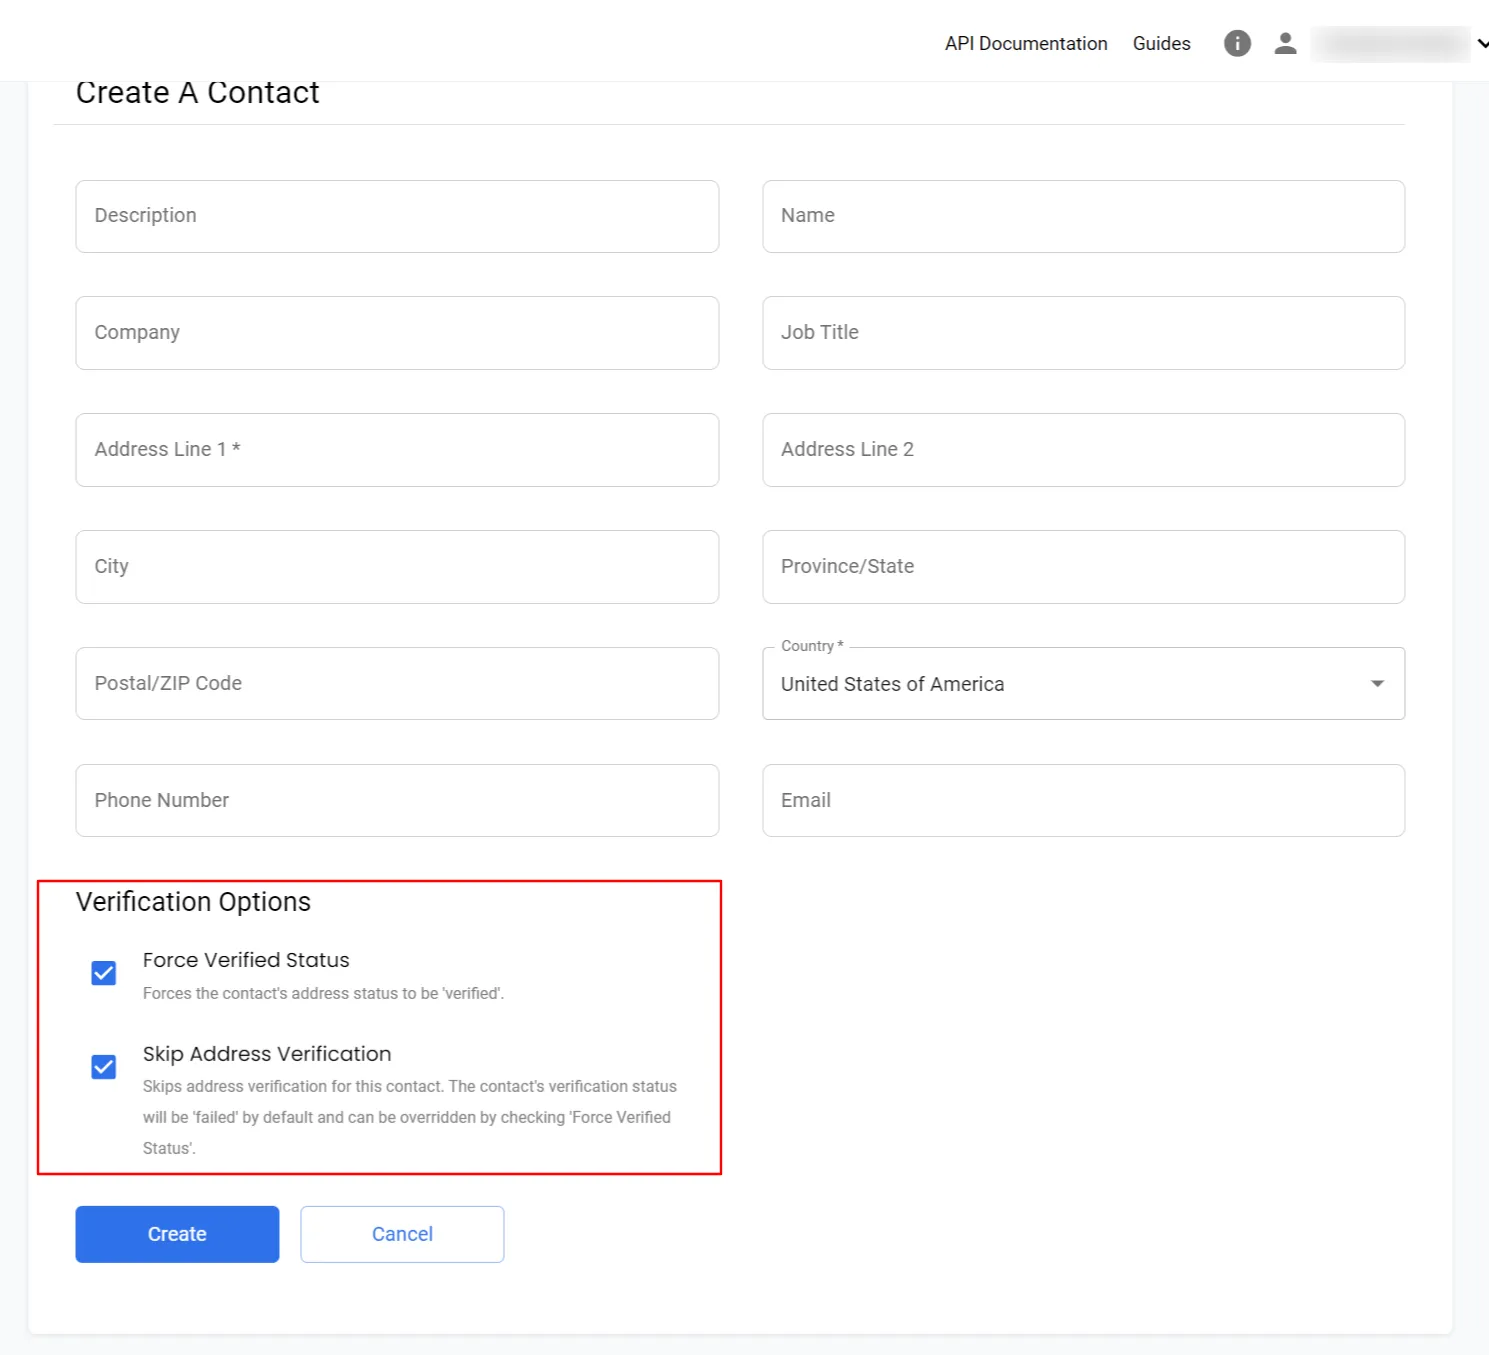Focus the Email field
This screenshot has width=1489, height=1355.
pyautogui.click(x=1083, y=800)
